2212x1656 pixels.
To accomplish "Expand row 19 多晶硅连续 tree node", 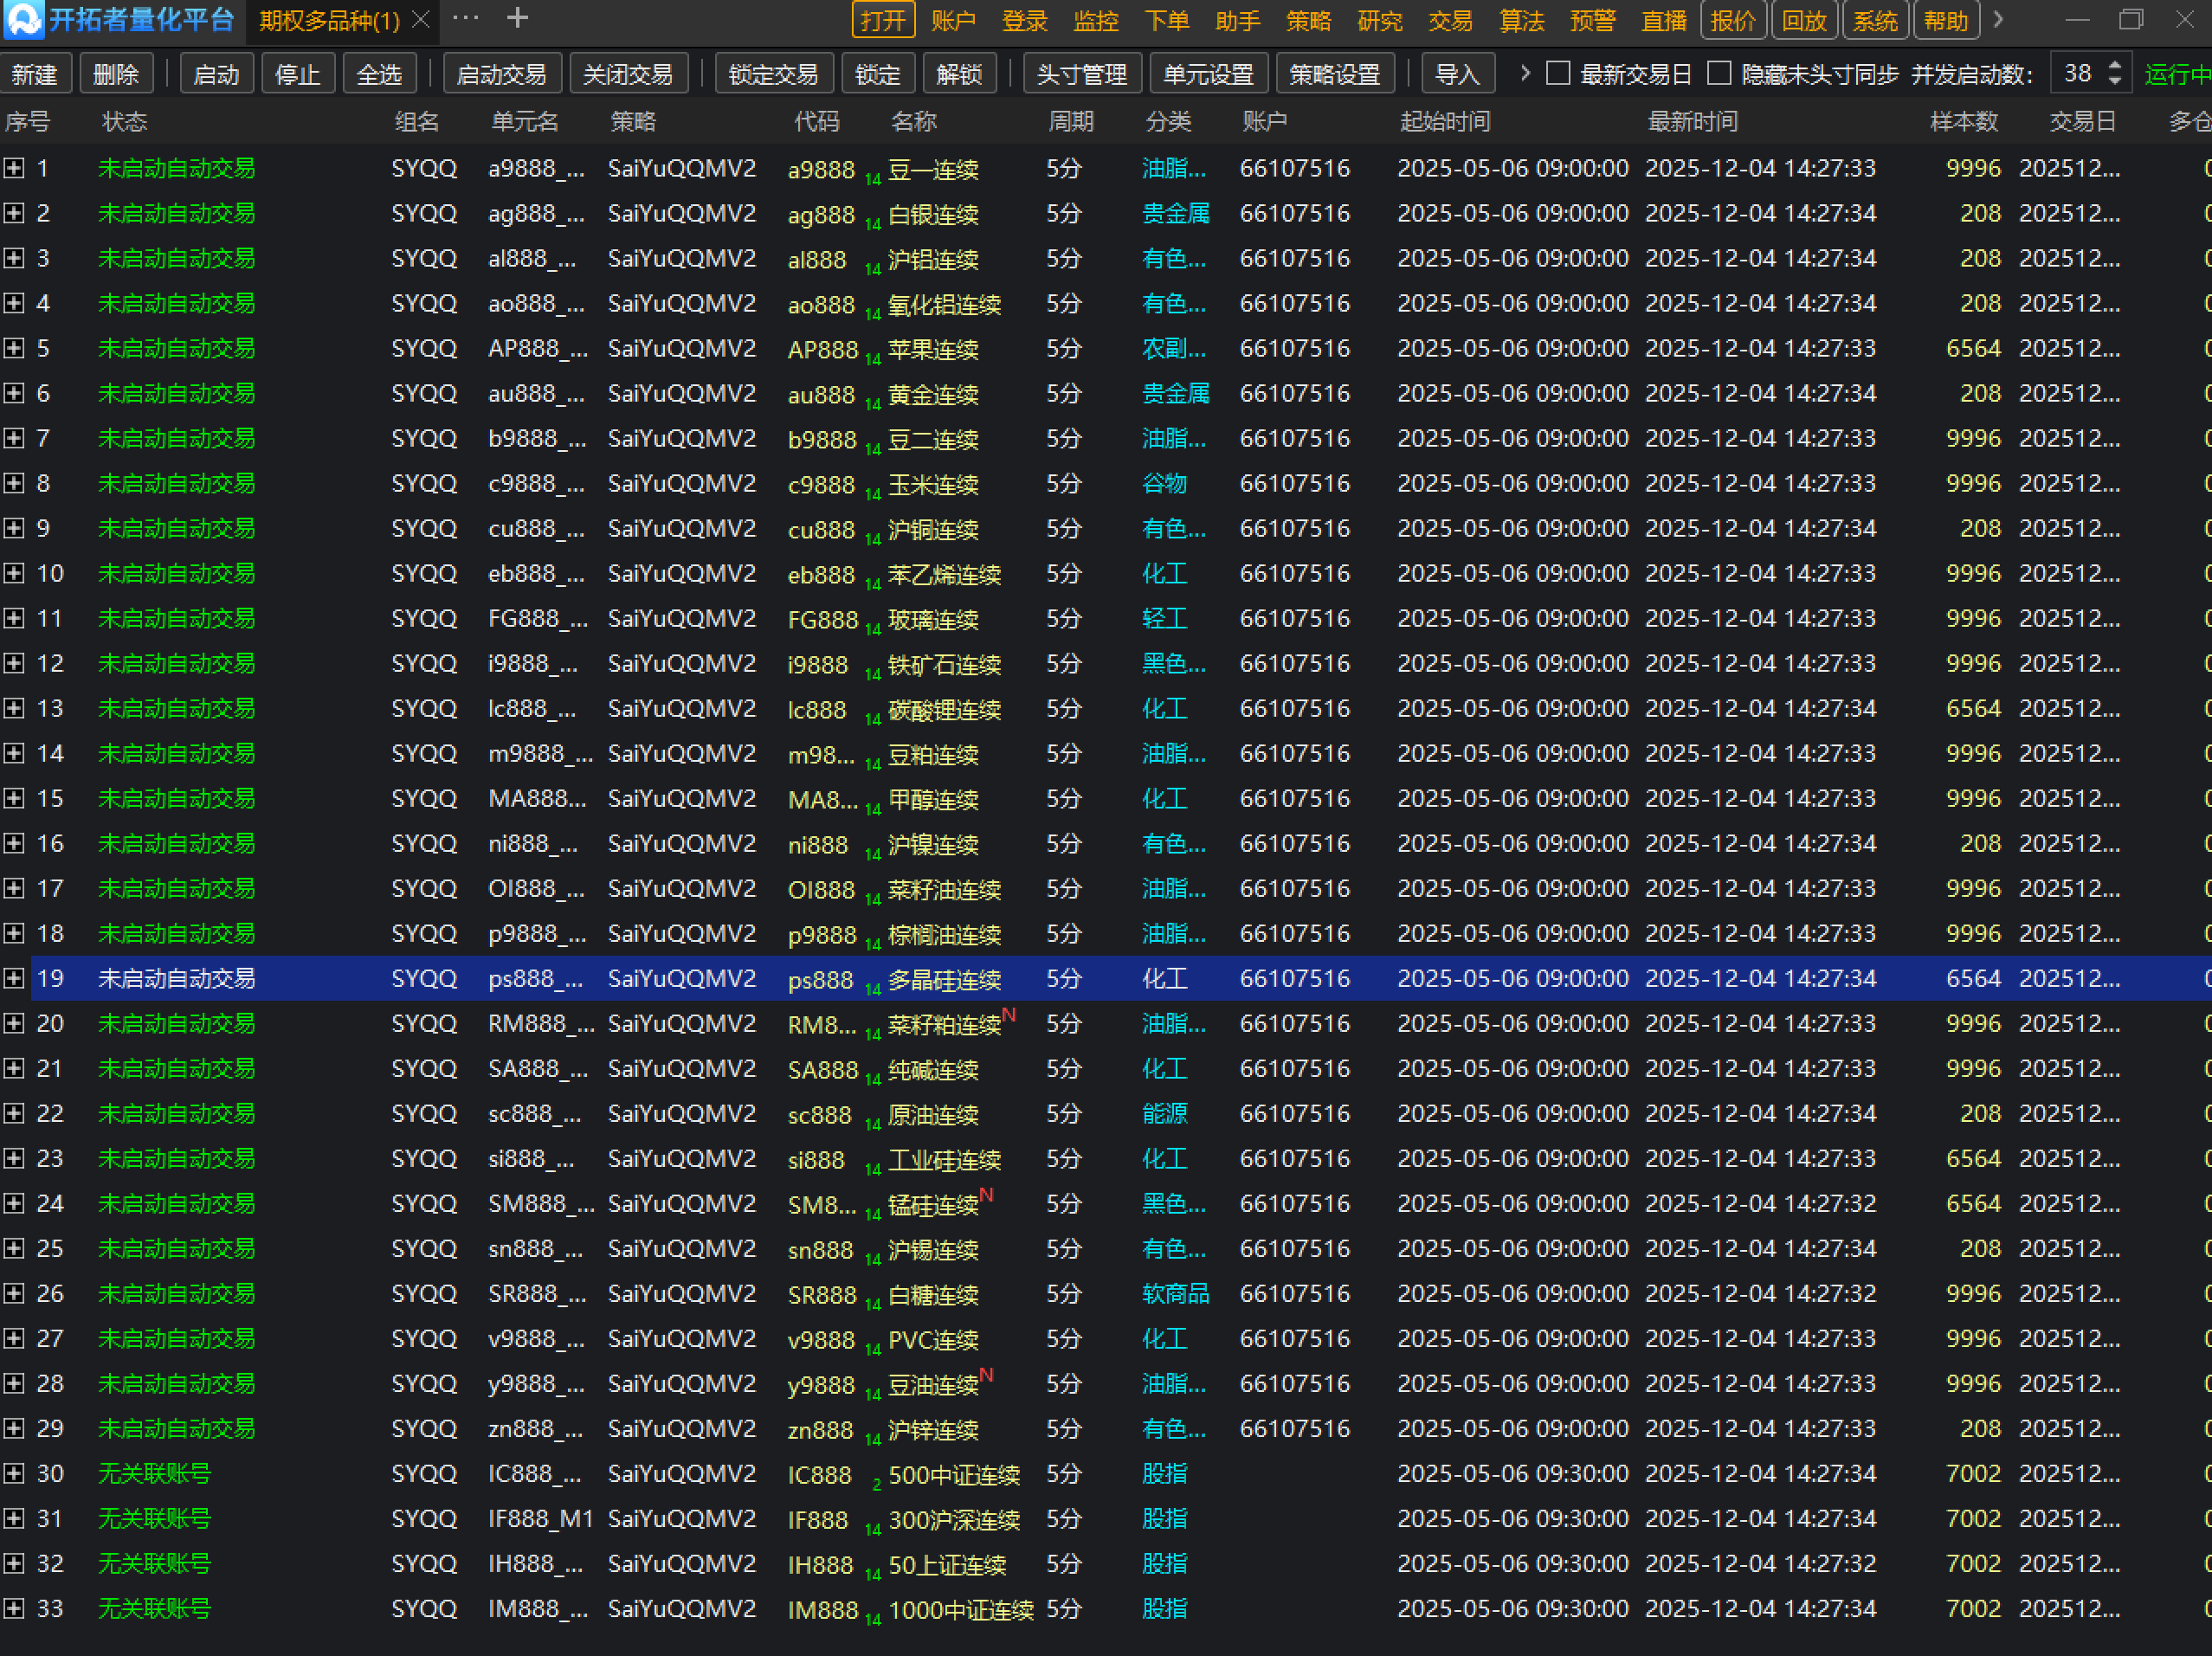I will [13, 978].
